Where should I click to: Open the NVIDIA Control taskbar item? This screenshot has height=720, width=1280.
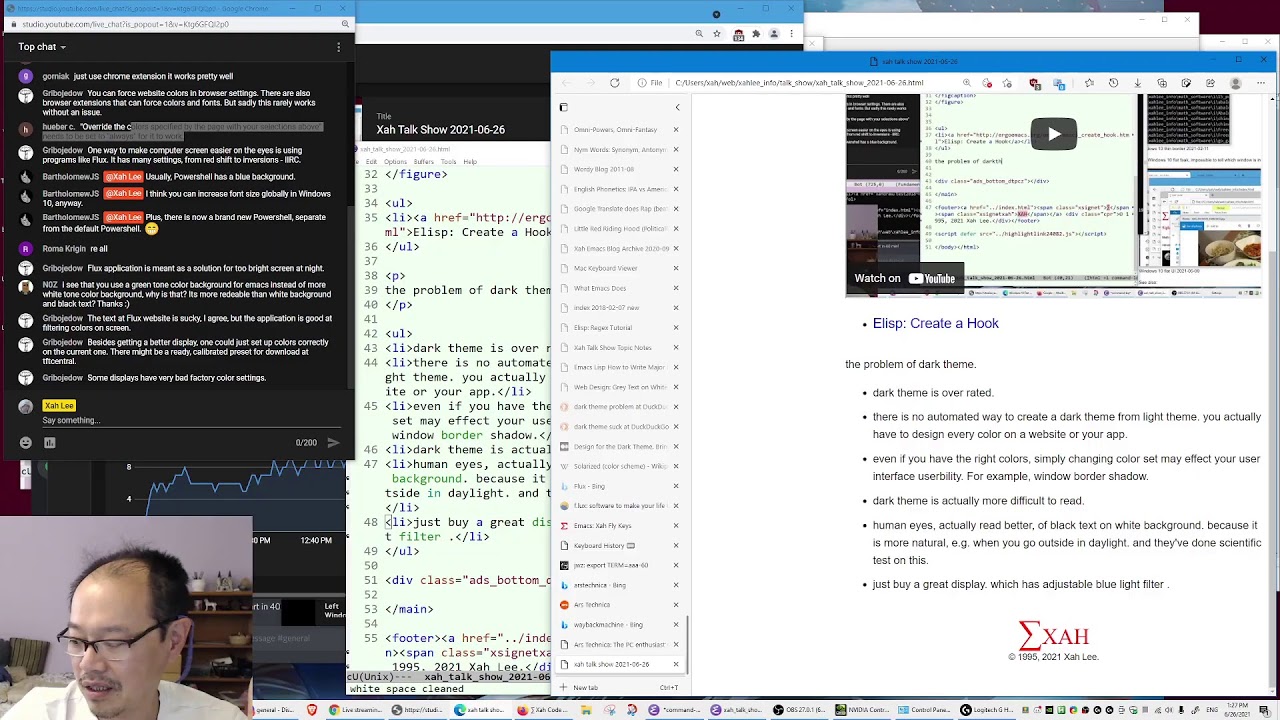(x=861, y=710)
